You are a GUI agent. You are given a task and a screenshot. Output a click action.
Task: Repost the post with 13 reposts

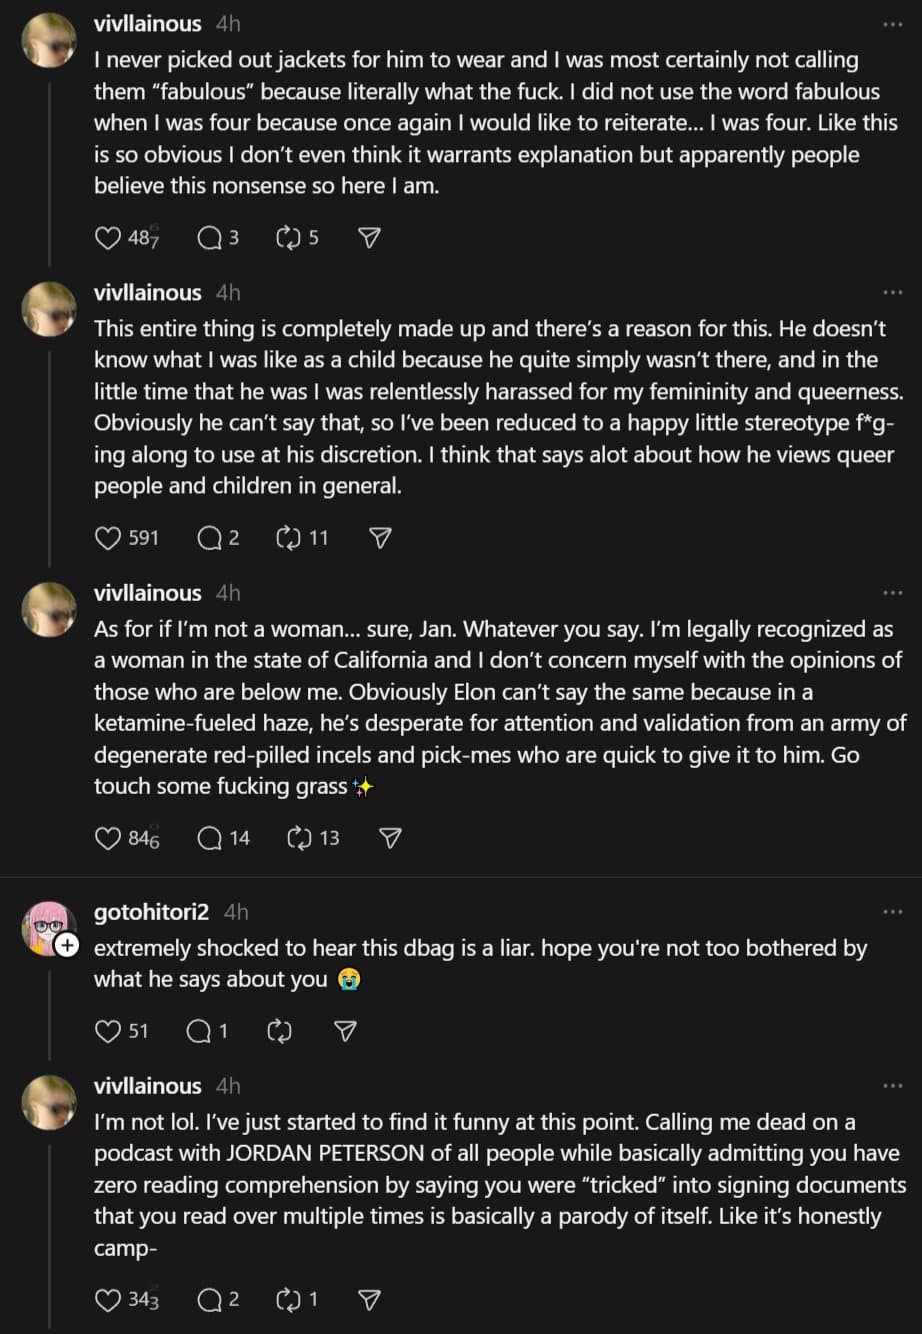tap(299, 838)
